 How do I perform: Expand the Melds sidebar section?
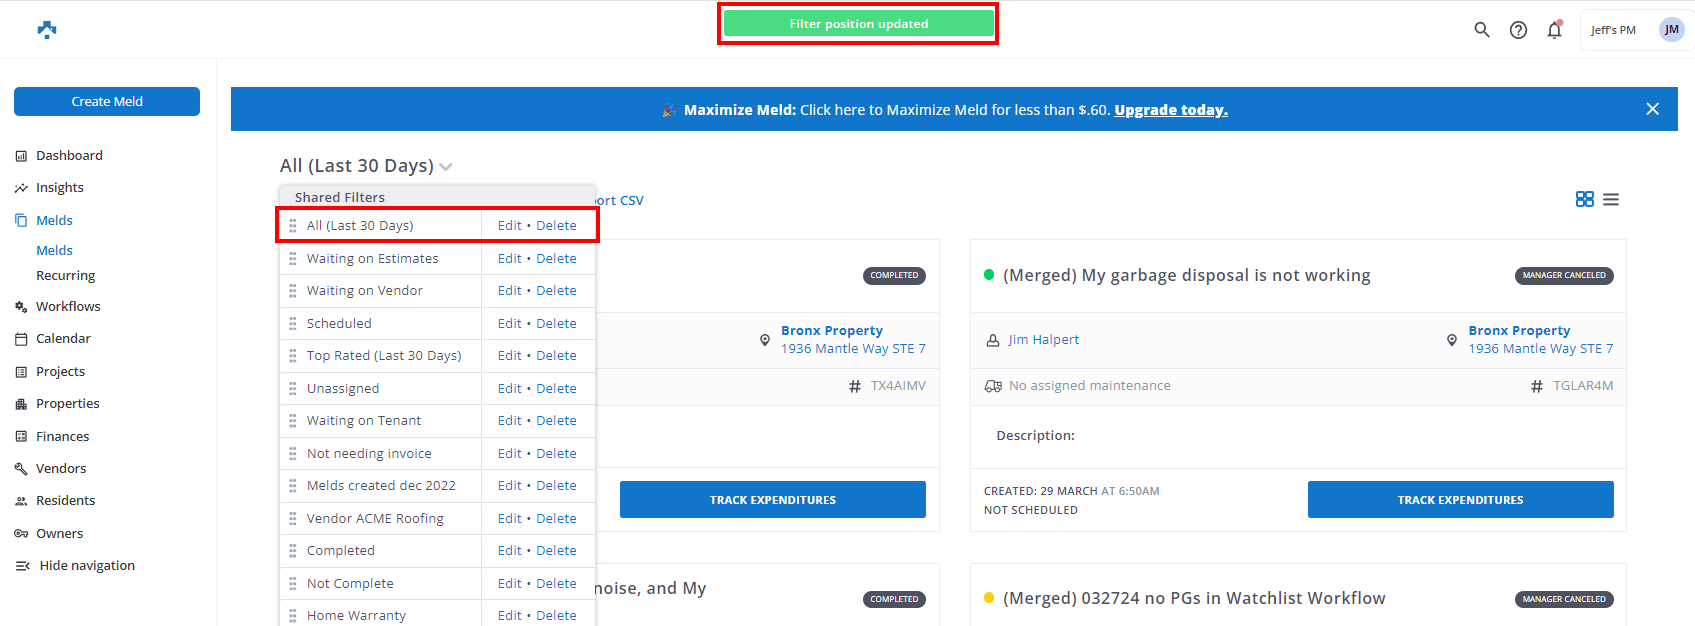tap(54, 221)
